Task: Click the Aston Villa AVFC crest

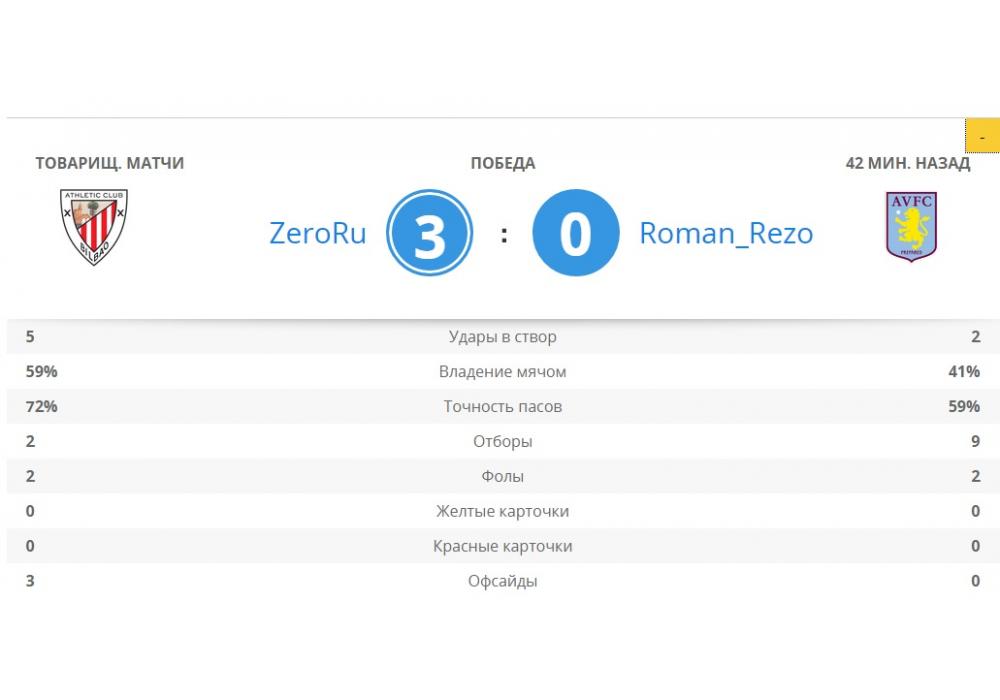Action: [x=911, y=227]
